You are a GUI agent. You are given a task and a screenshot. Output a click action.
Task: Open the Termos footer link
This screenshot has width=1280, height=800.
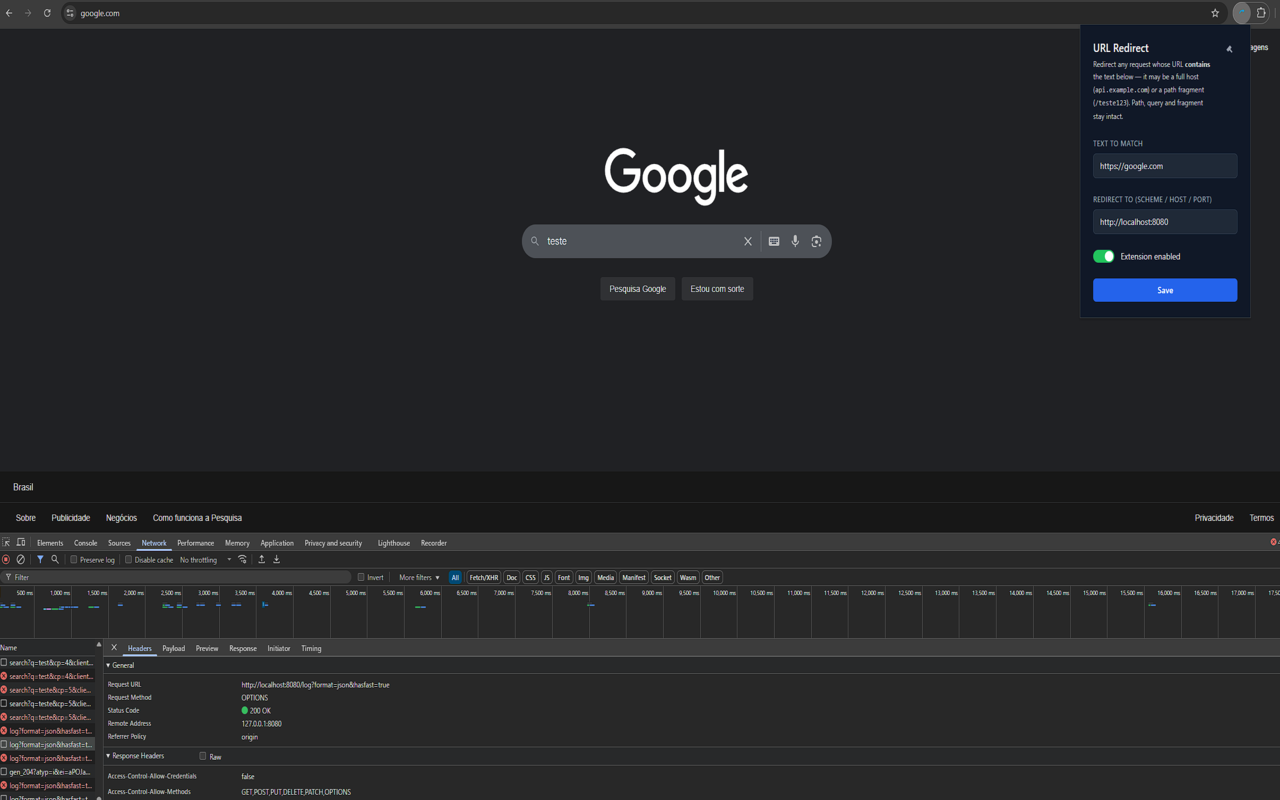coord(1261,518)
